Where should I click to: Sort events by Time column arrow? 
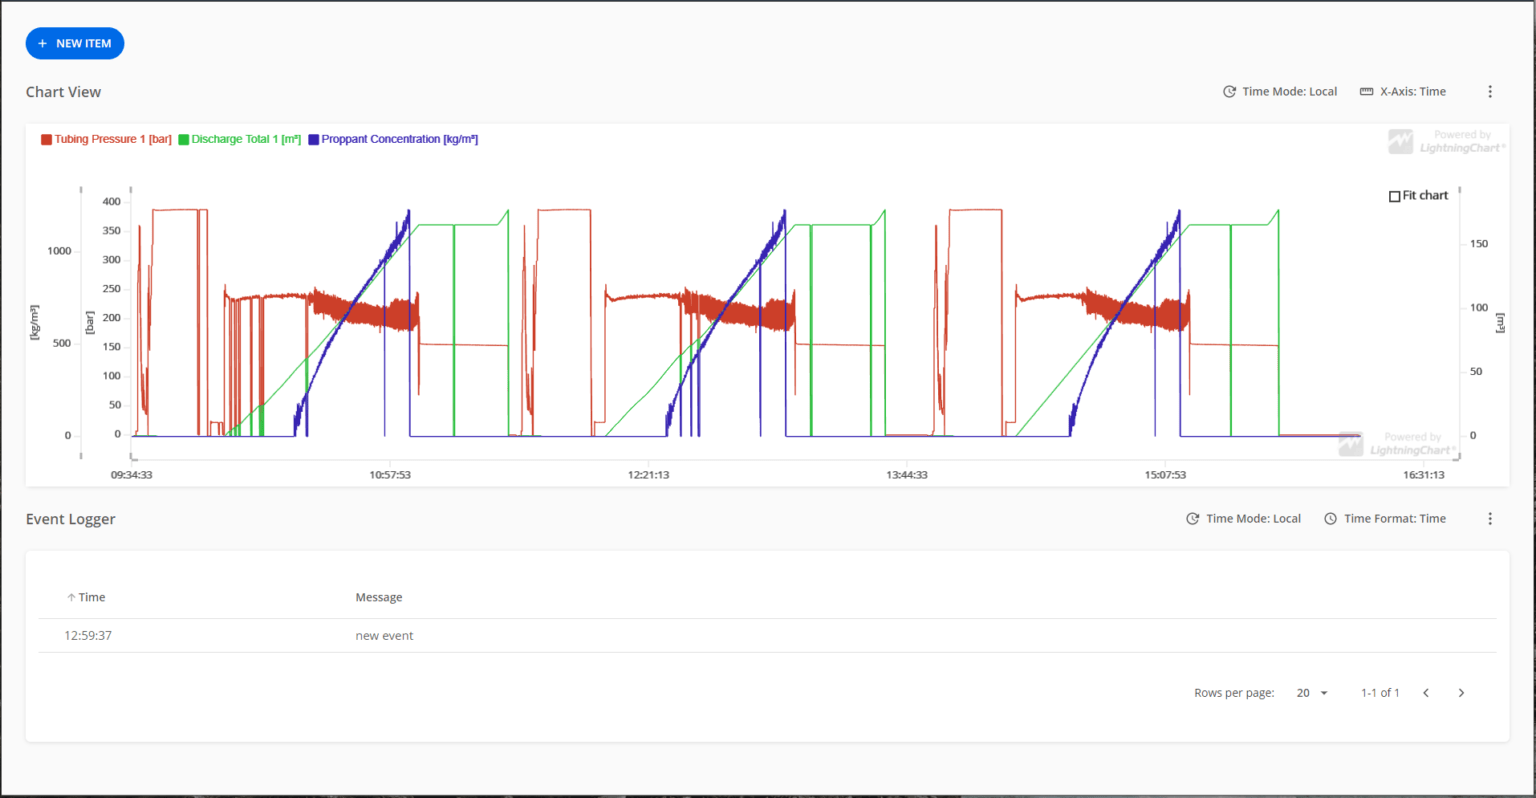point(71,598)
